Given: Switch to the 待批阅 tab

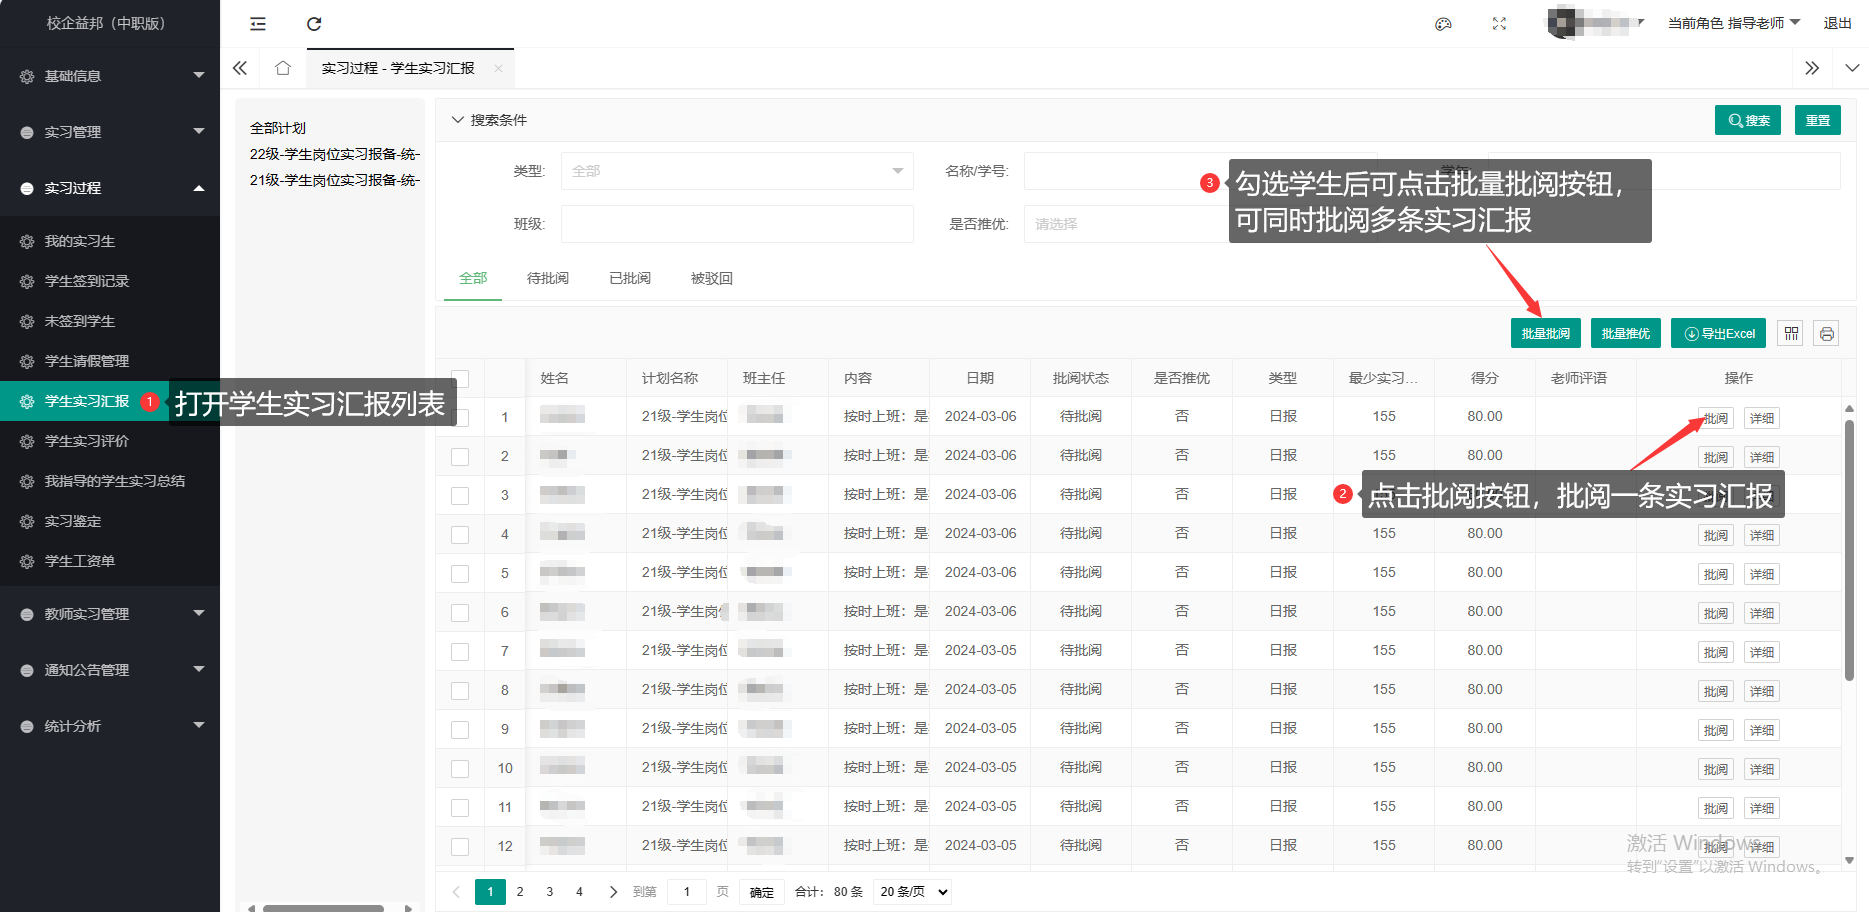Looking at the screenshot, I should pyautogui.click(x=547, y=278).
